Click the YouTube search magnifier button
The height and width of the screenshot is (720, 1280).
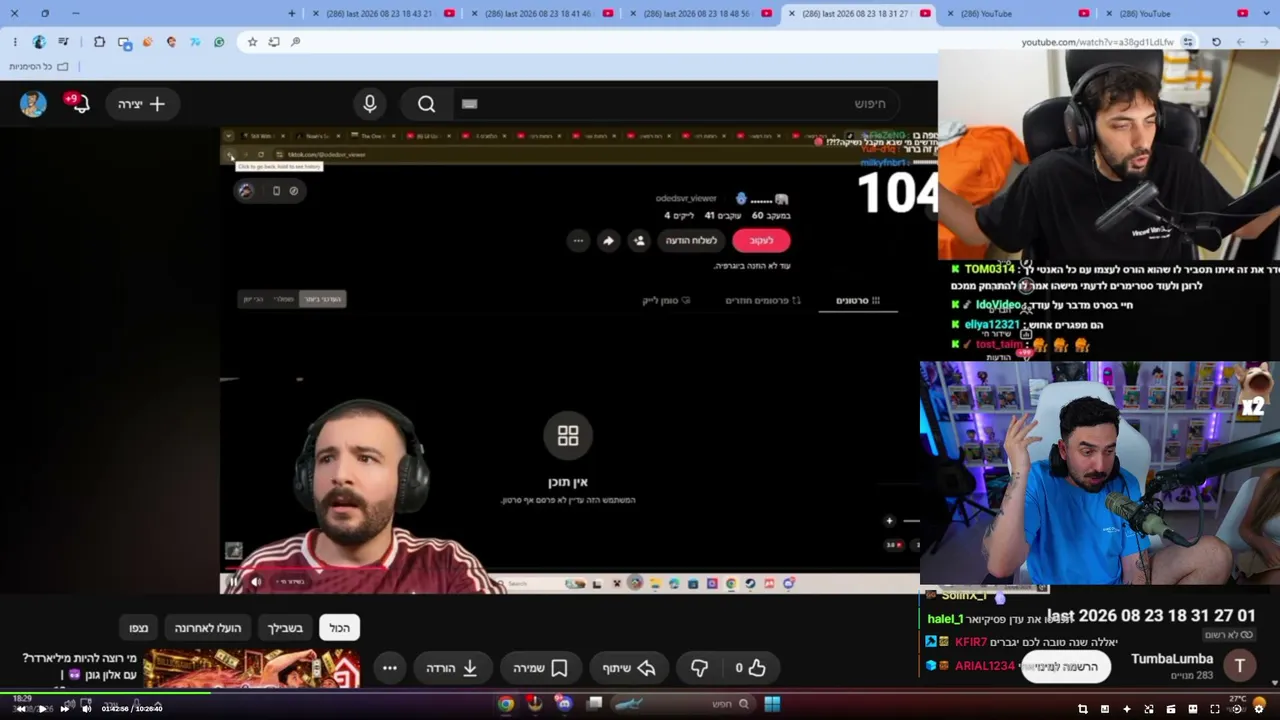click(427, 104)
